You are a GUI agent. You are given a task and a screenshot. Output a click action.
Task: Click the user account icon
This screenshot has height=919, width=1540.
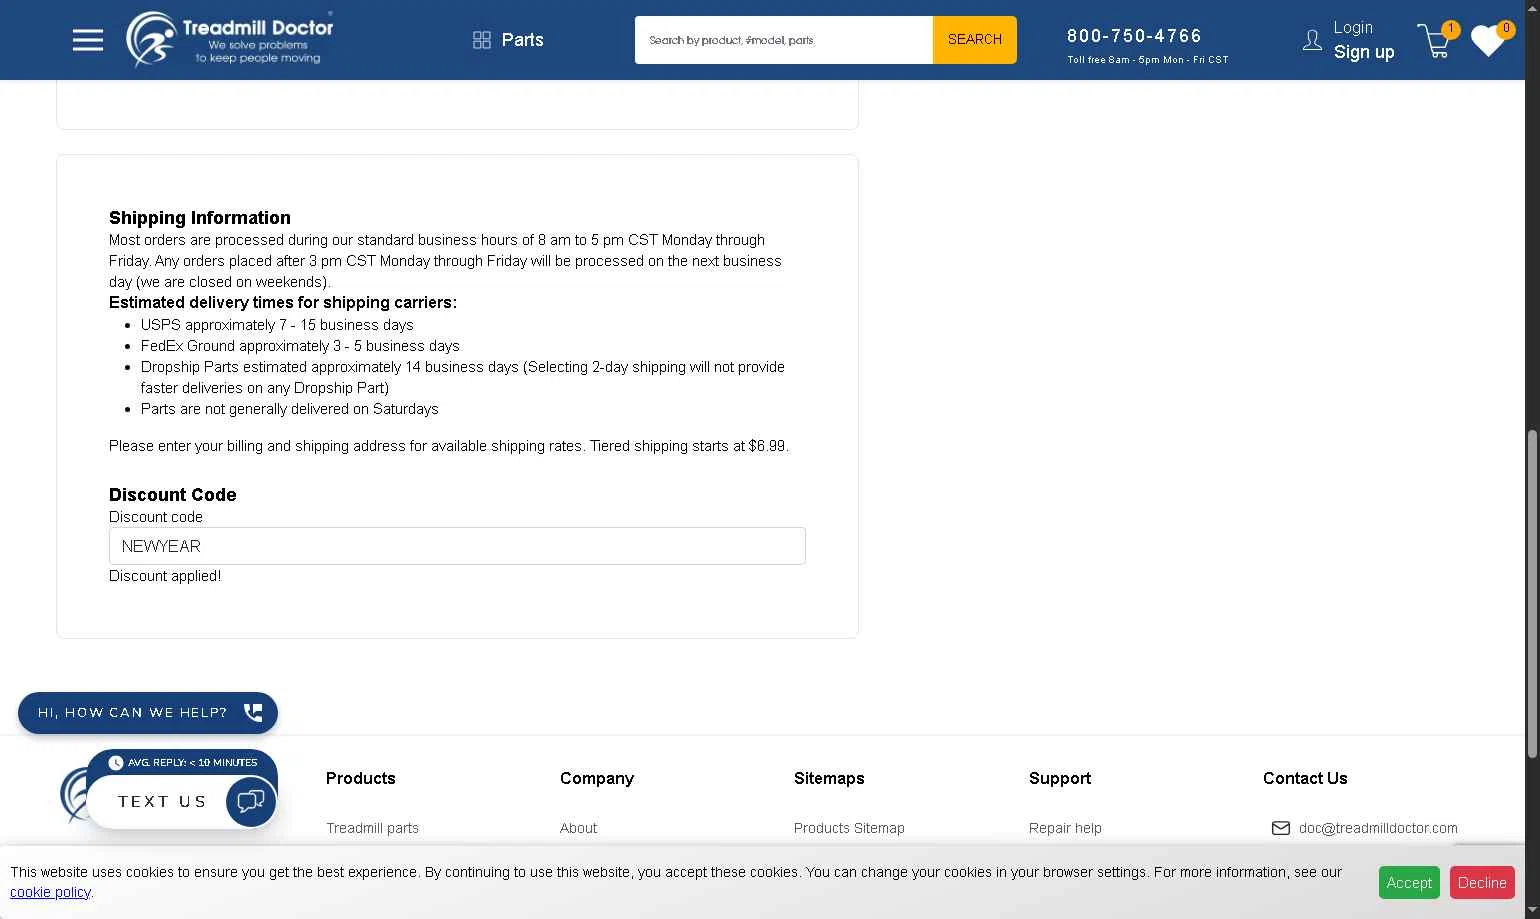click(x=1312, y=40)
